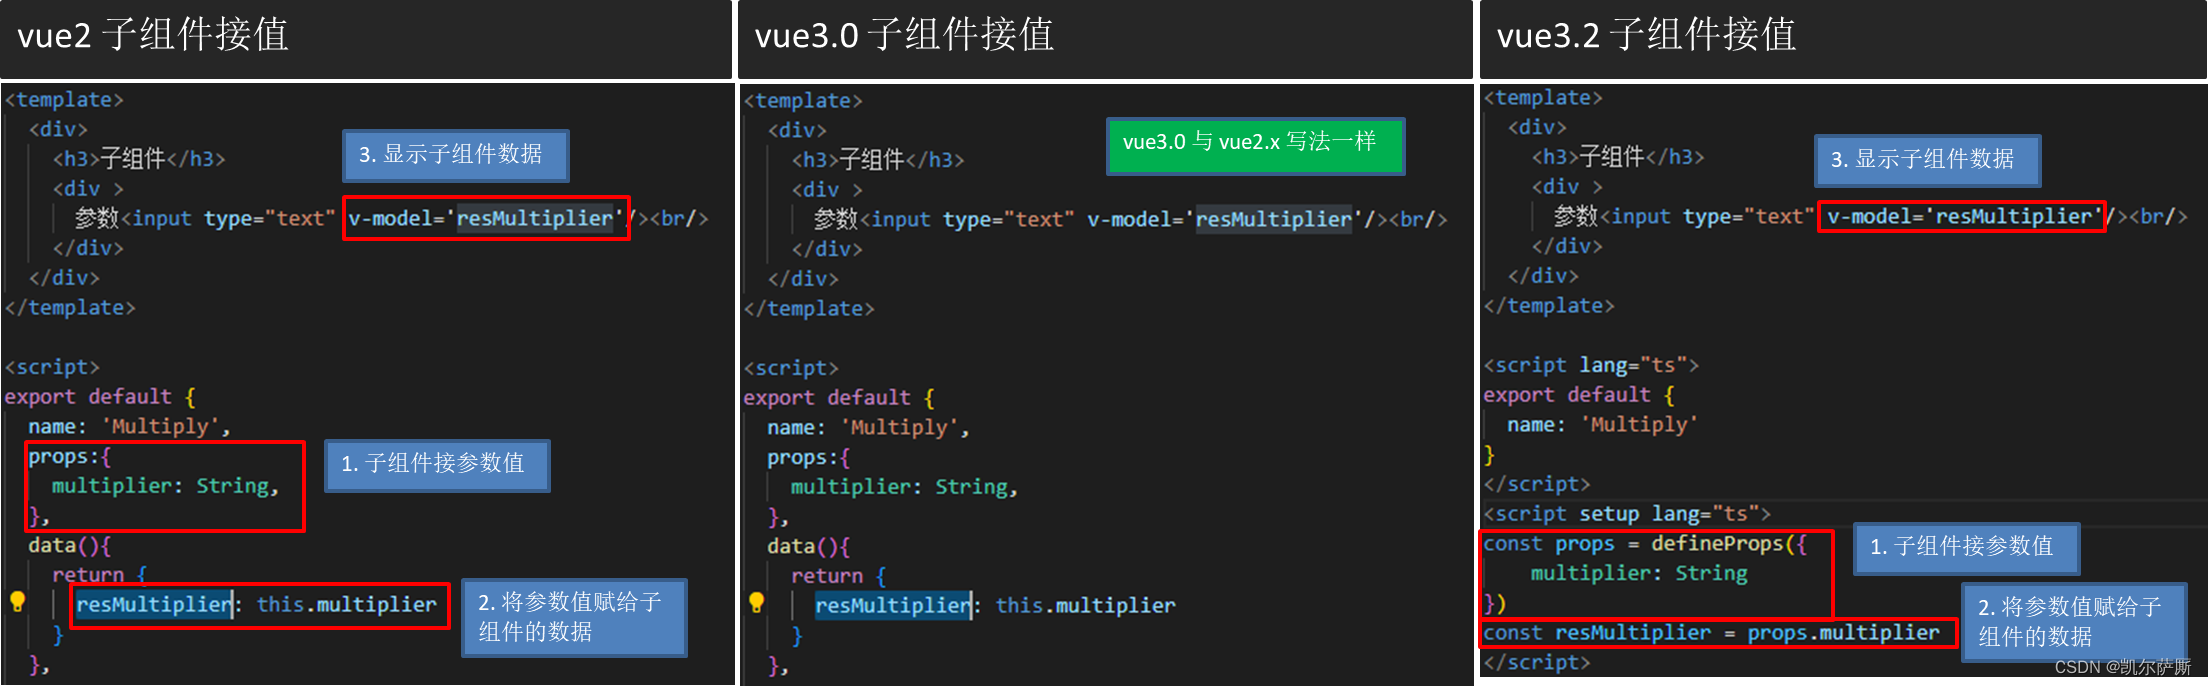Click the 'vue2 子组件接值' heading
This screenshot has width=2208, height=686.
click(153, 35)
